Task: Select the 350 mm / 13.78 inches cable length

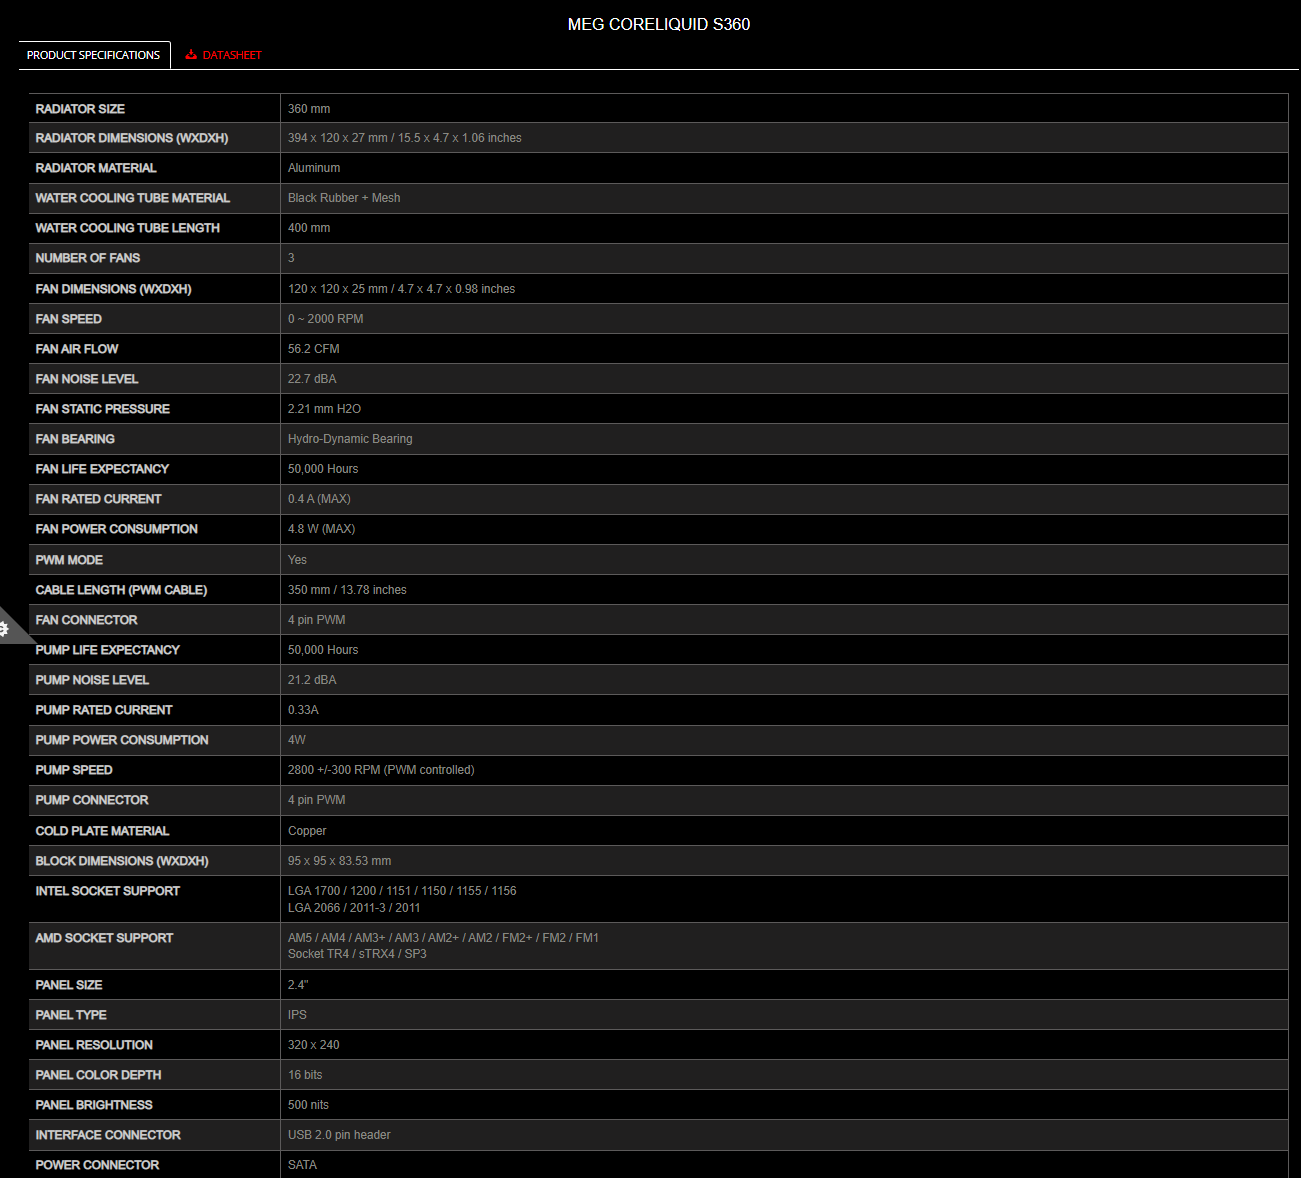Action: pyautogui.click(x=347, y=590)
